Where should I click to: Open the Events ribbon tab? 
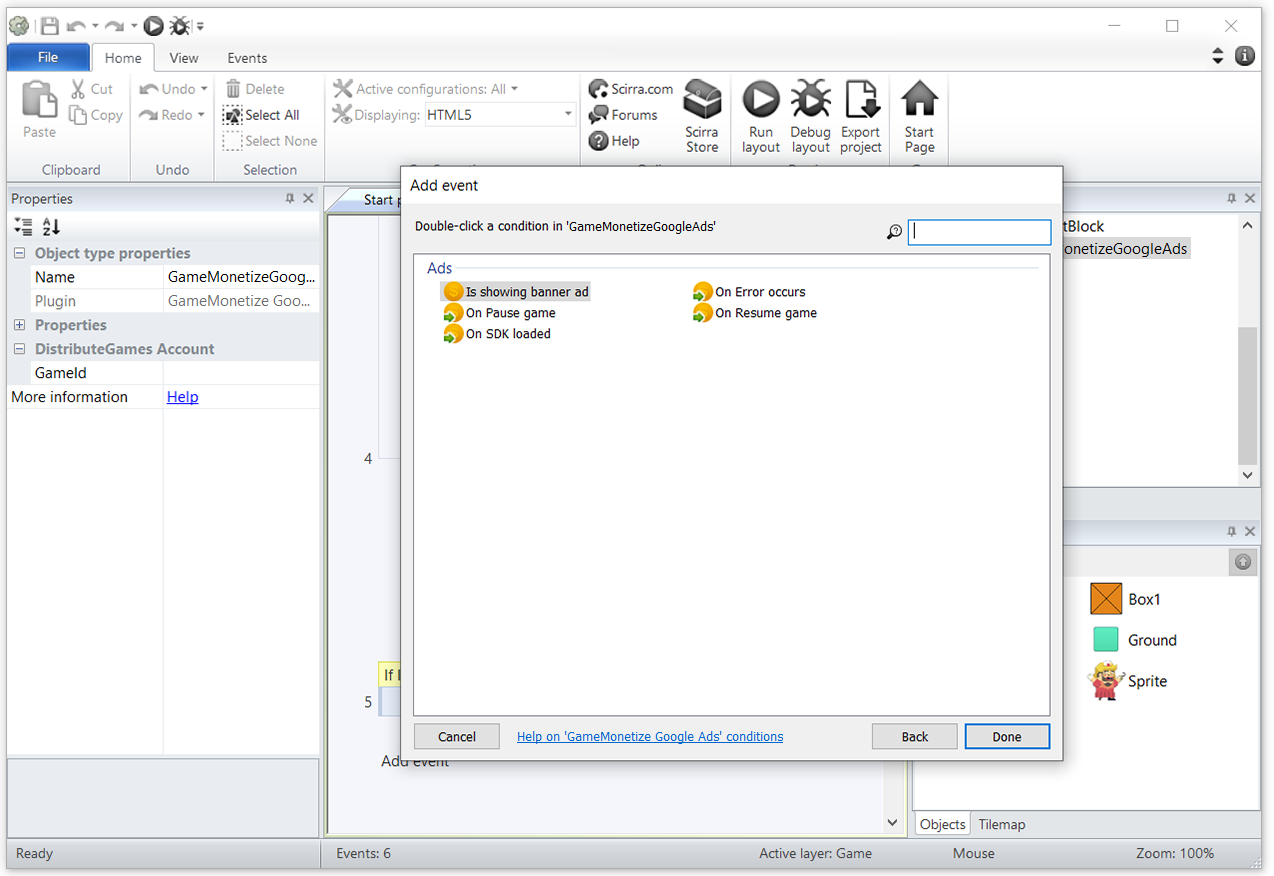coord(247,58)
